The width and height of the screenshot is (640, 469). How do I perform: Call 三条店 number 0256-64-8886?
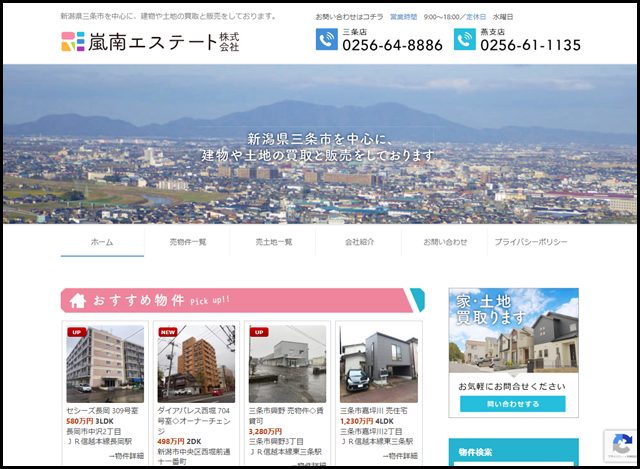coord(392,45)
